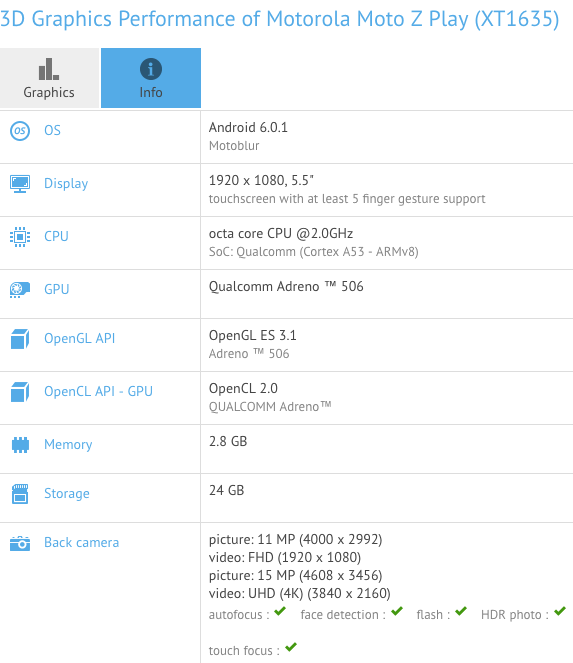Click the flash green checkmark
Image resolution: width=573 pixels, height=663 pixels.
coord(461,611)
